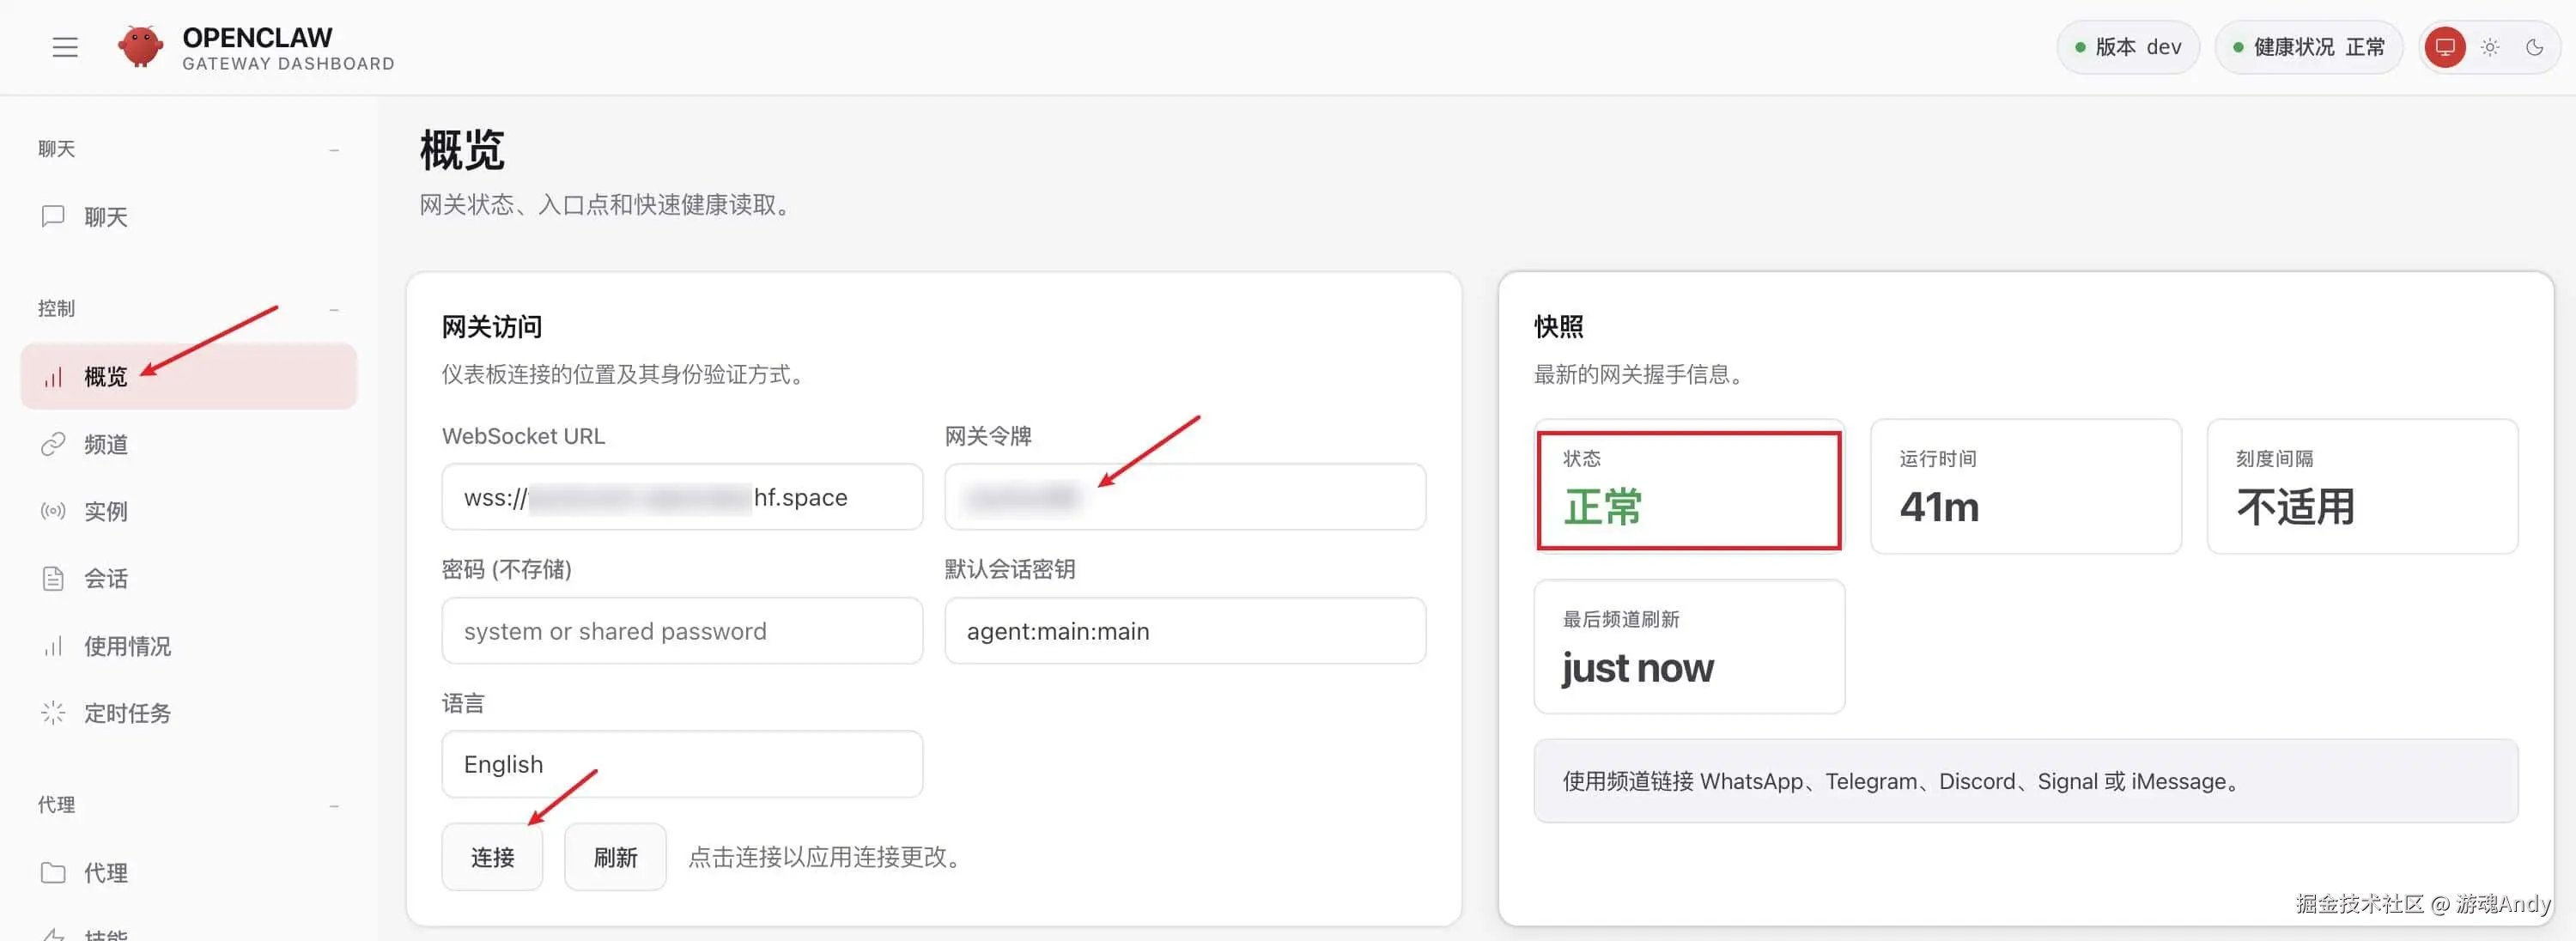This screenshot has height=941, width=2576.
Task: Click the 连接 connect button
Action: [x=492, y=857]
